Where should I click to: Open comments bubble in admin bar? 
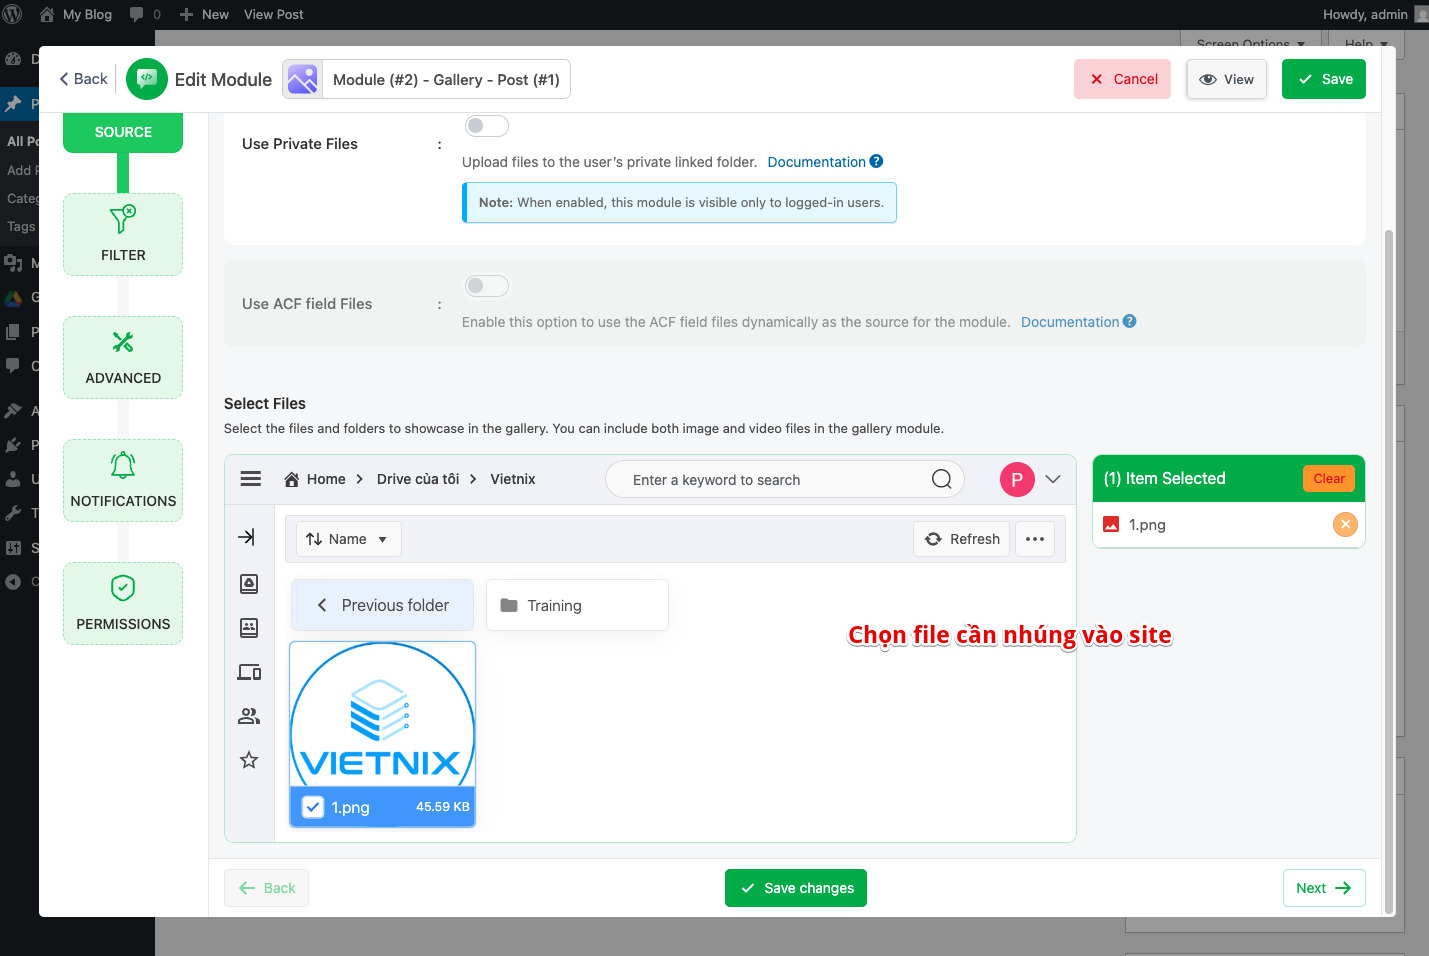click(x=137, y=14)
